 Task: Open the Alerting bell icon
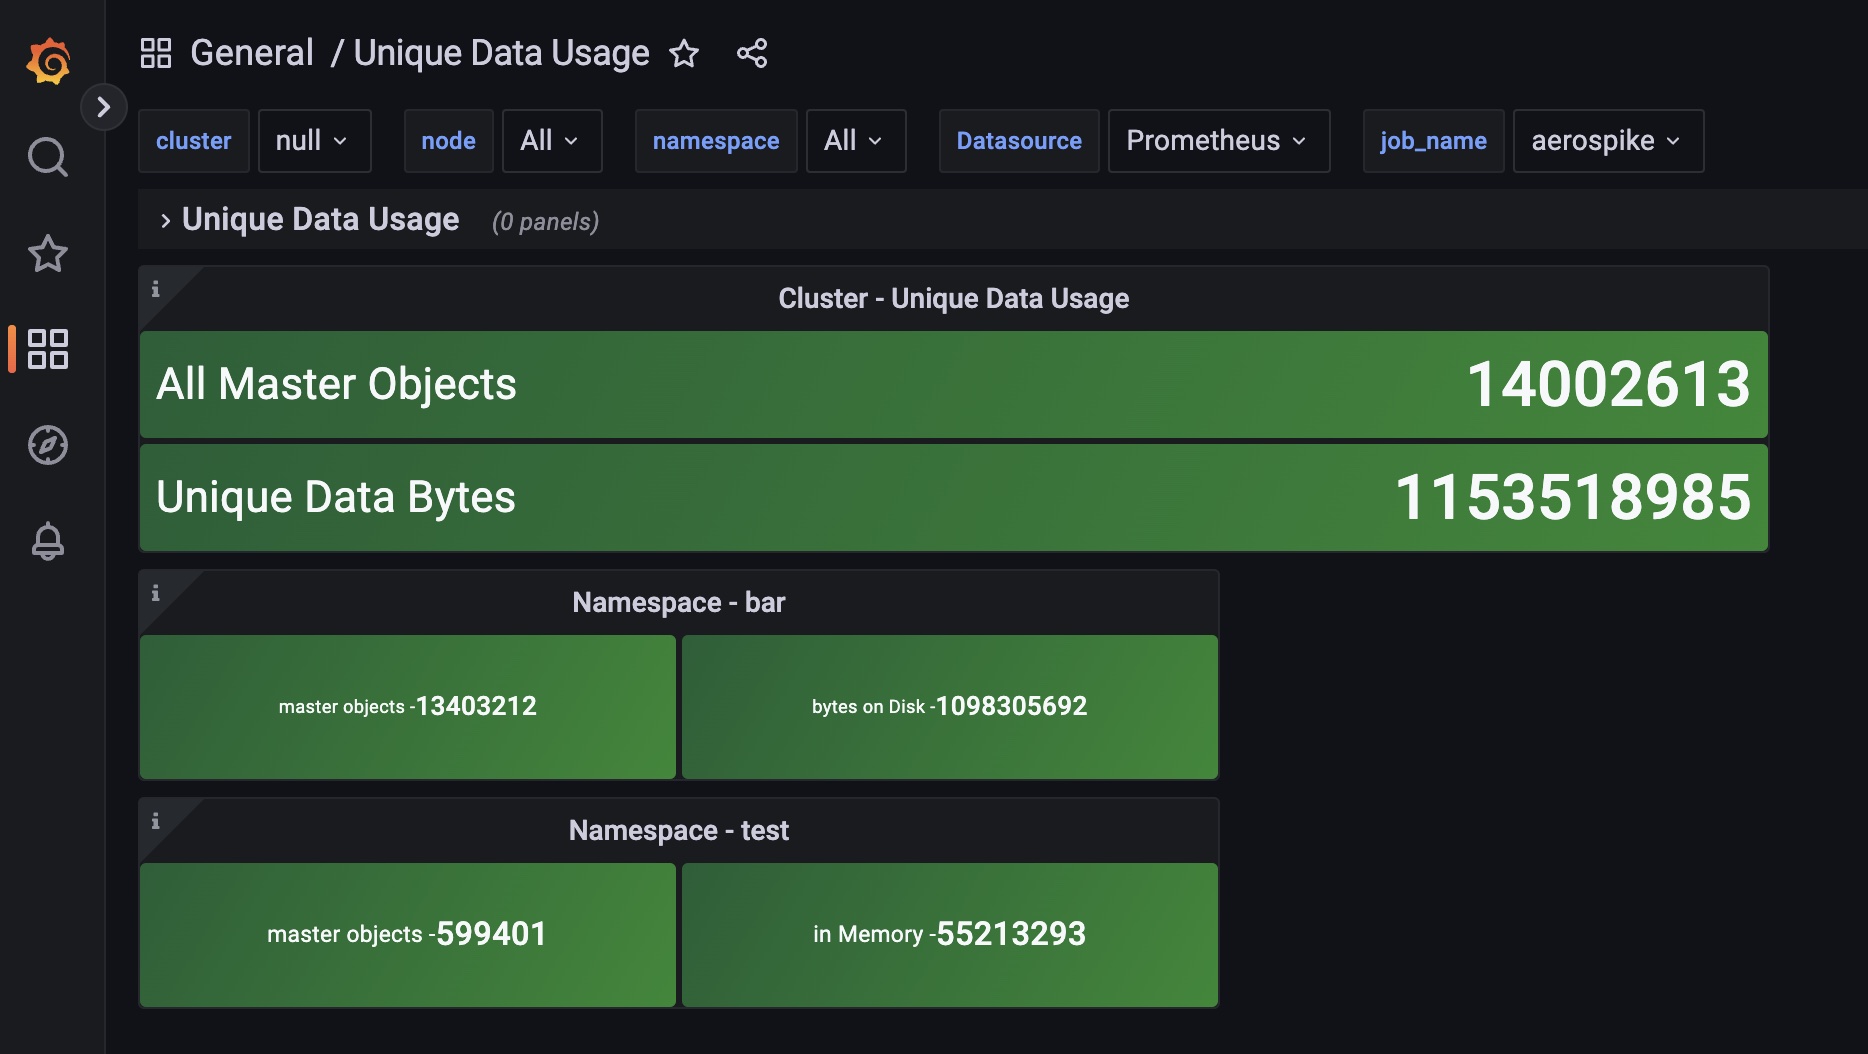[x=48, y=541]
